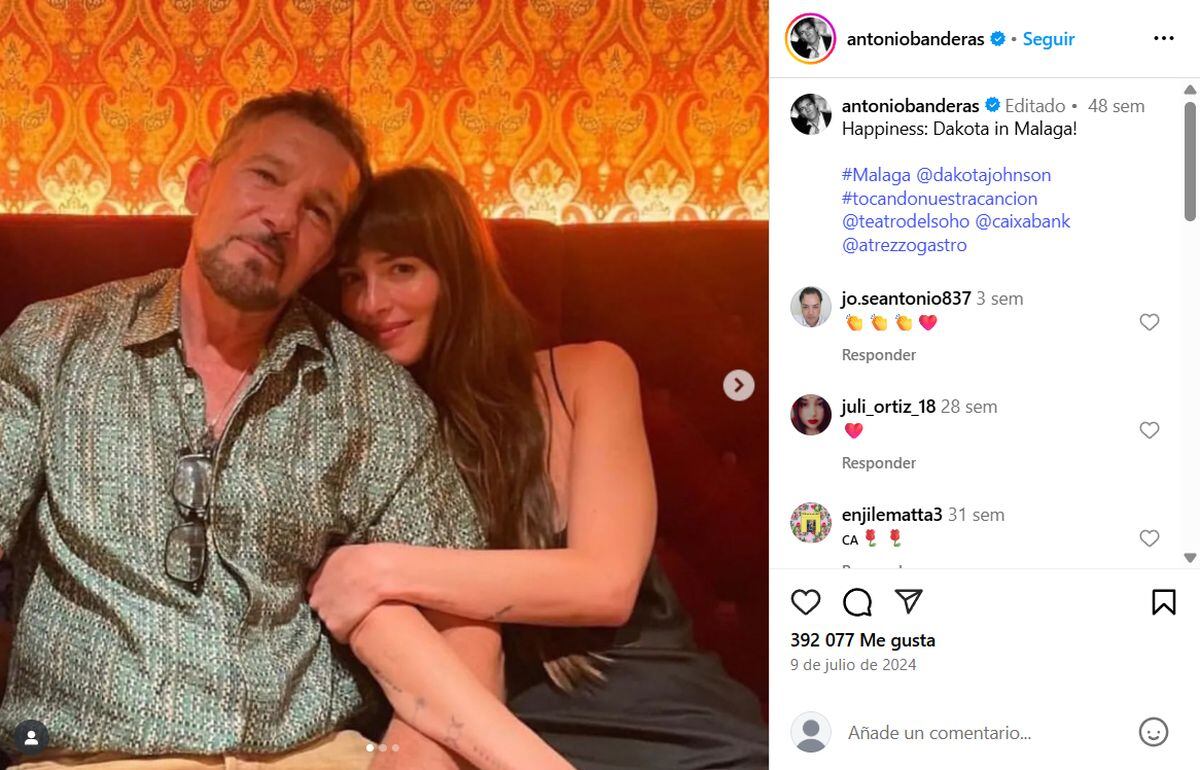Click the Seguir button to follow
The image size is (1200, 770).
[x=1047, y=38]
